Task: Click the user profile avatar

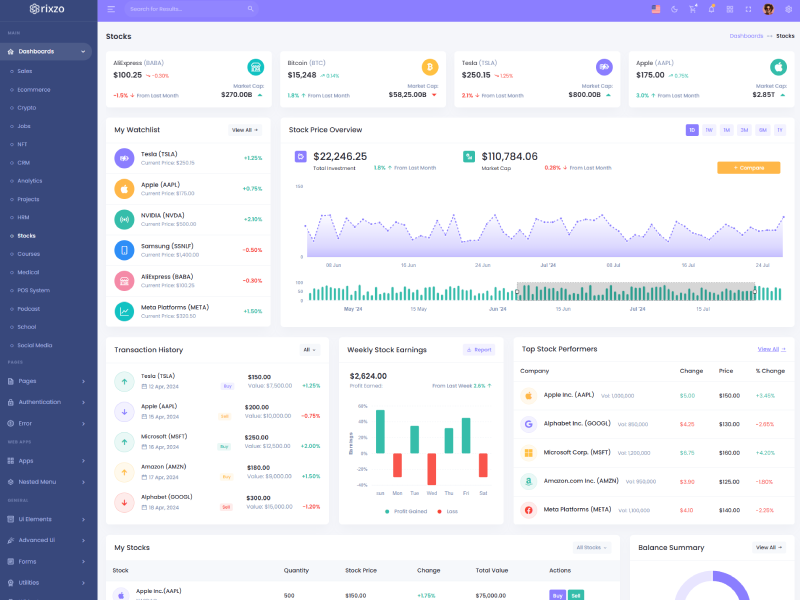Action: point(768,9)
